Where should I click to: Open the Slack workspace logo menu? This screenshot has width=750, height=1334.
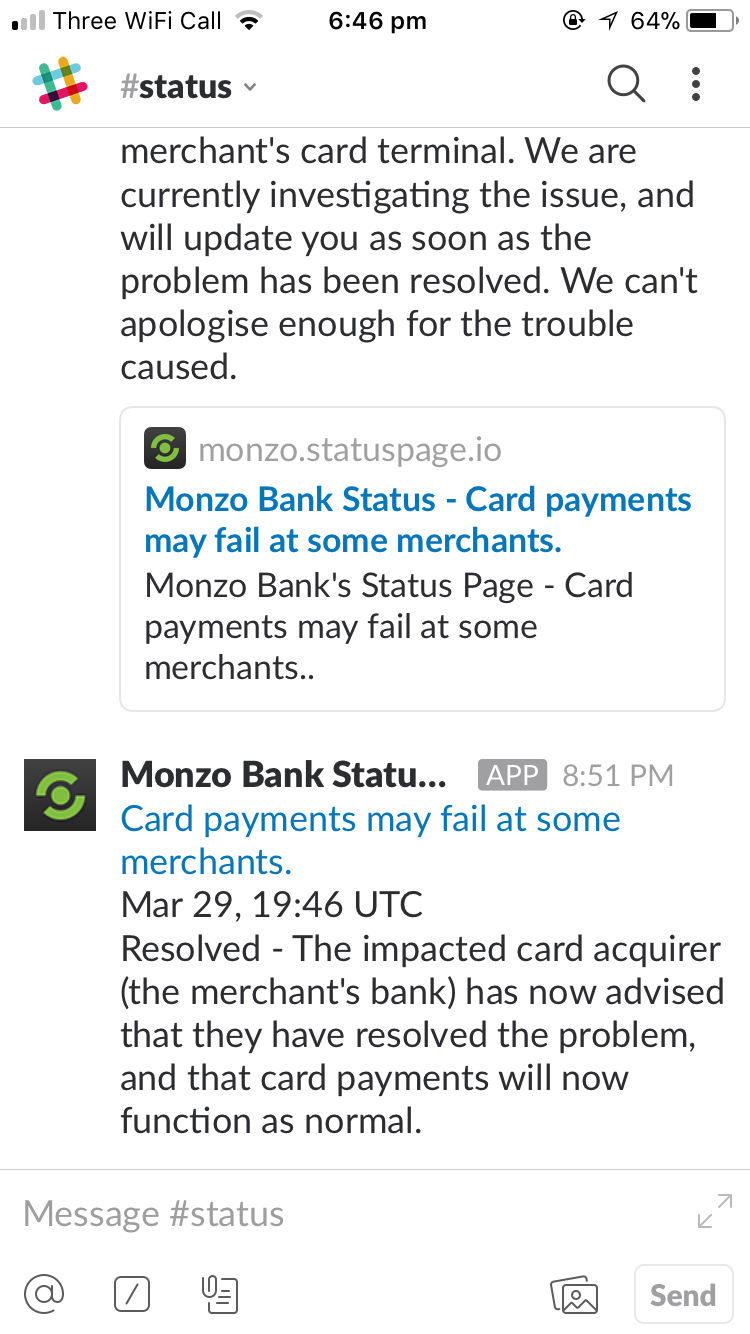click(x=60, y=84)
